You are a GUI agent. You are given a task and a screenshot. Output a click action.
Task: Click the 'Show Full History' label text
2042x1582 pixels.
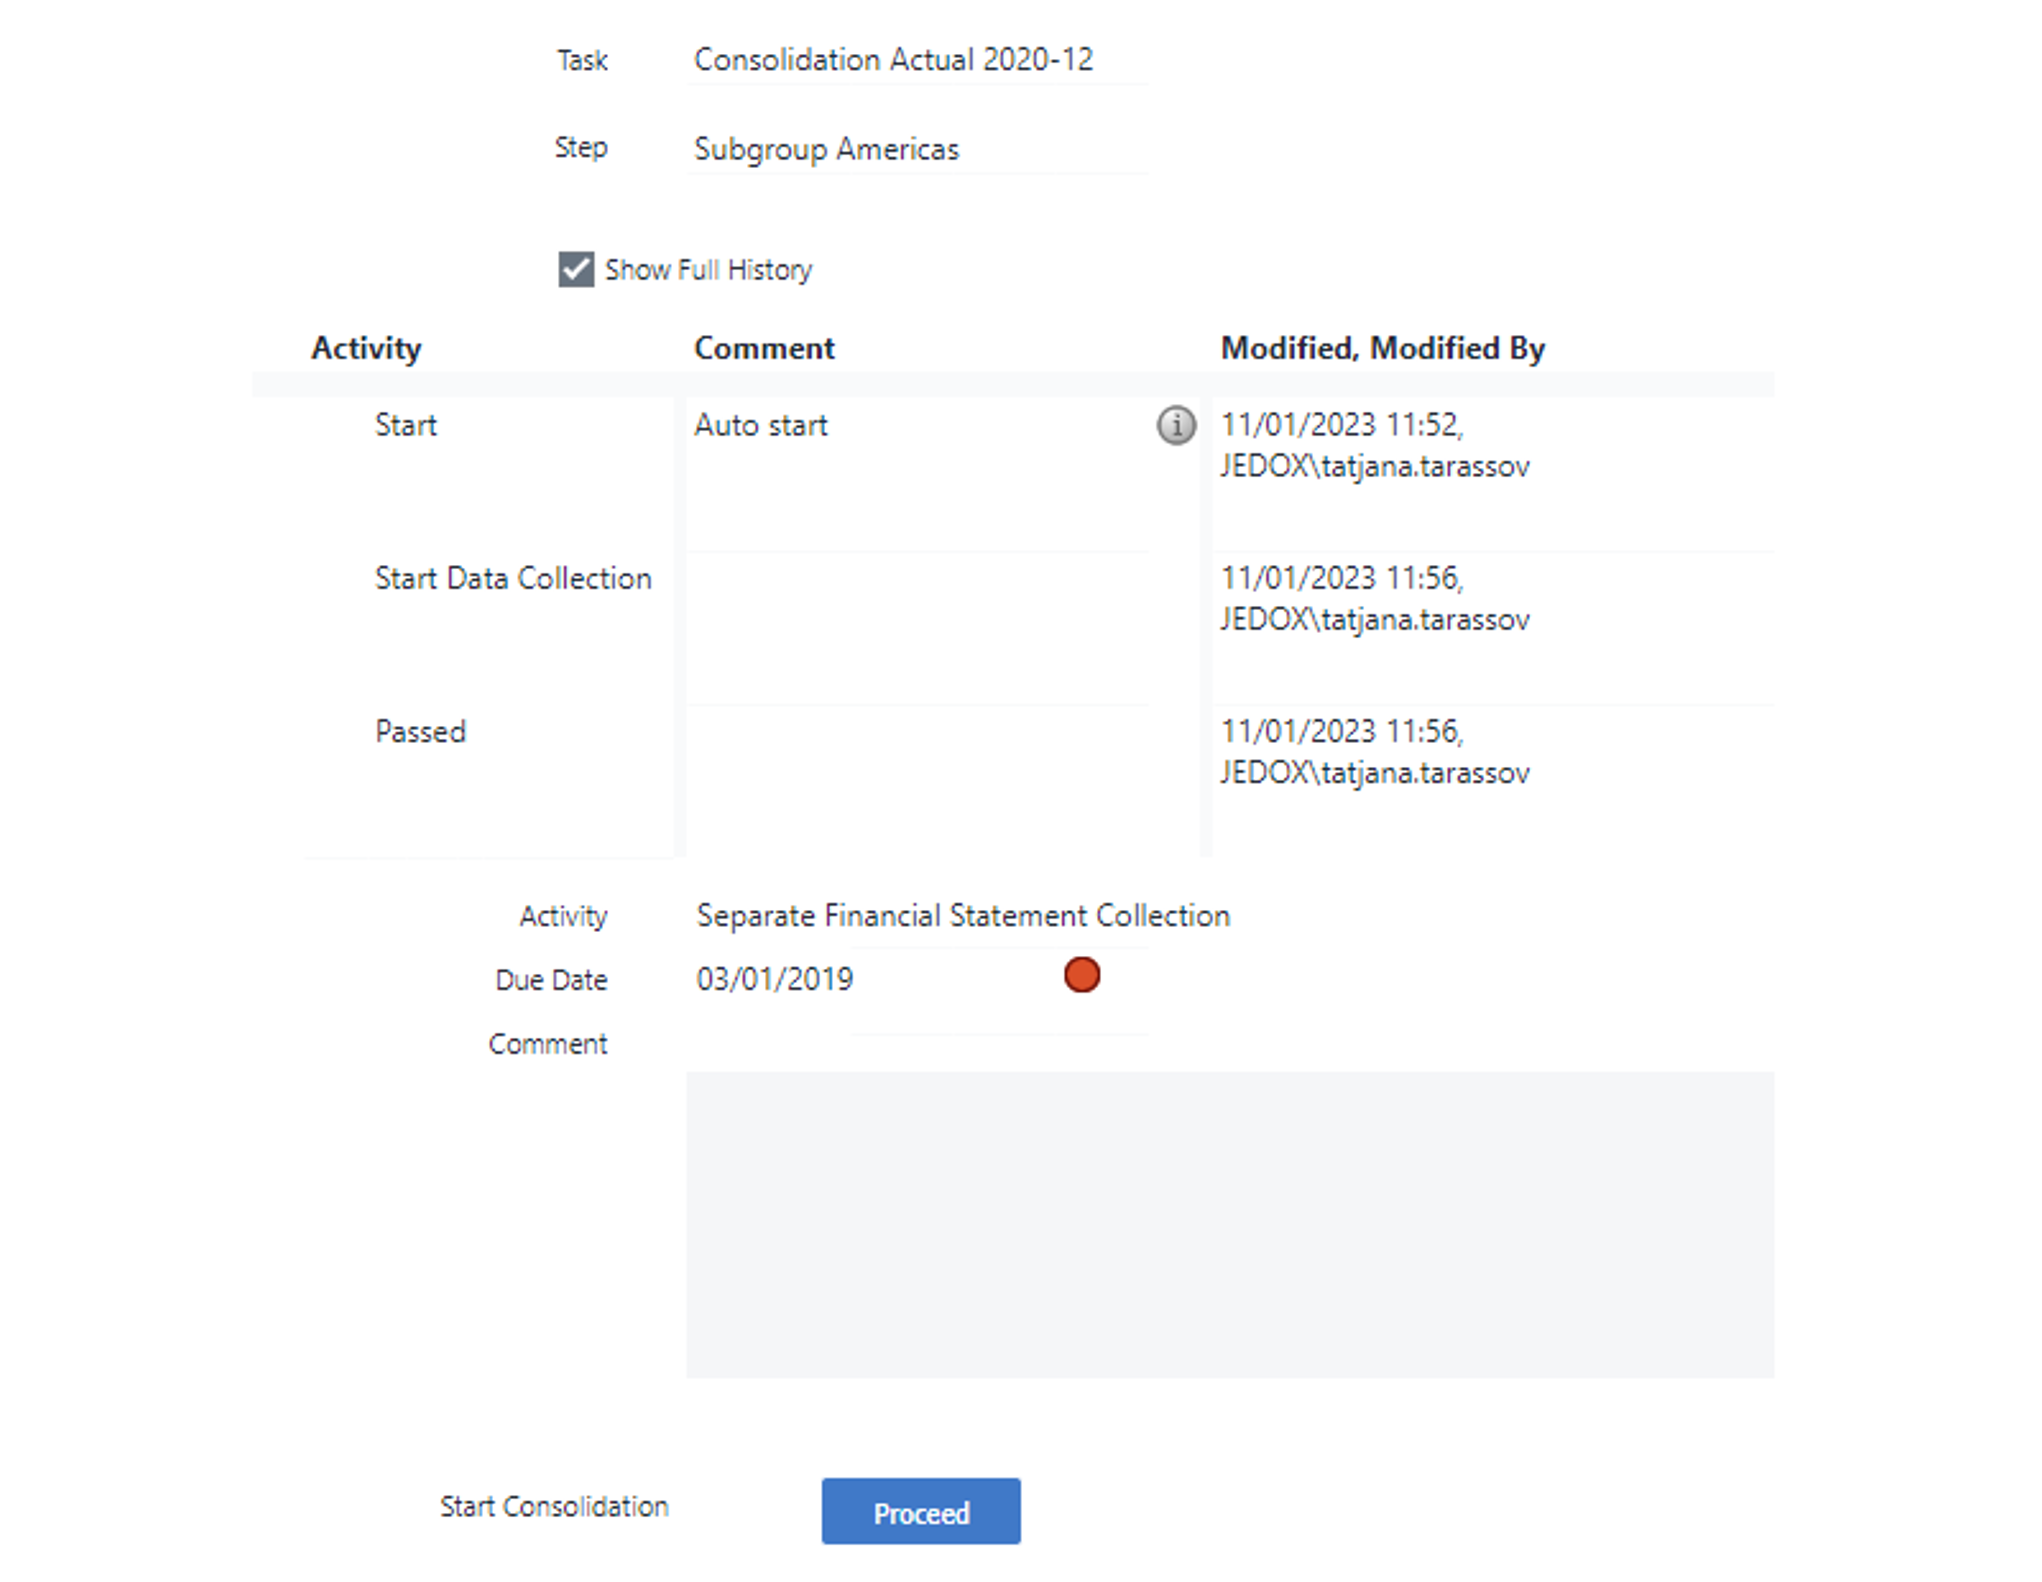click(x=708, y=270)
